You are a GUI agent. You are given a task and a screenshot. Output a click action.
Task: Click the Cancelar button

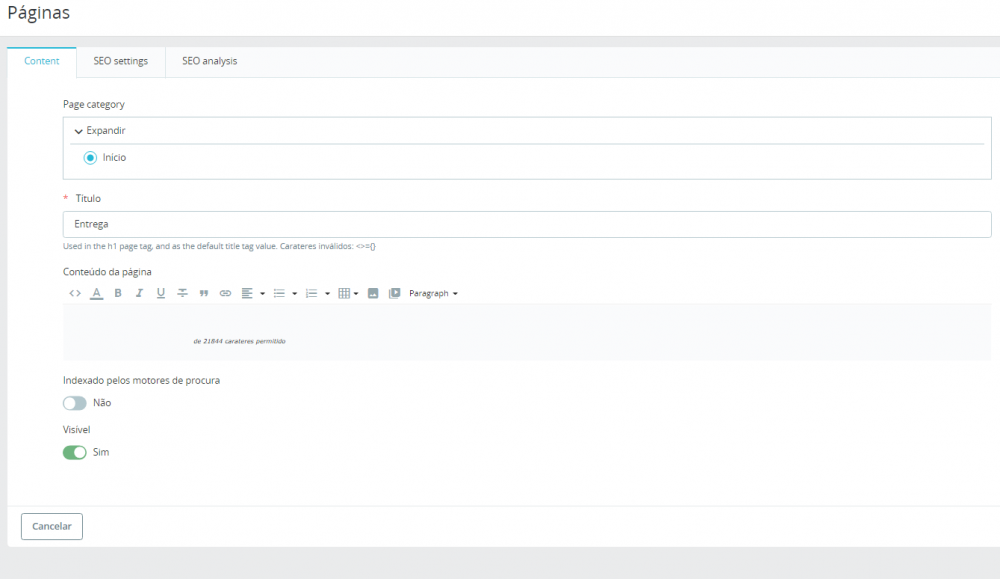(51, 526)
